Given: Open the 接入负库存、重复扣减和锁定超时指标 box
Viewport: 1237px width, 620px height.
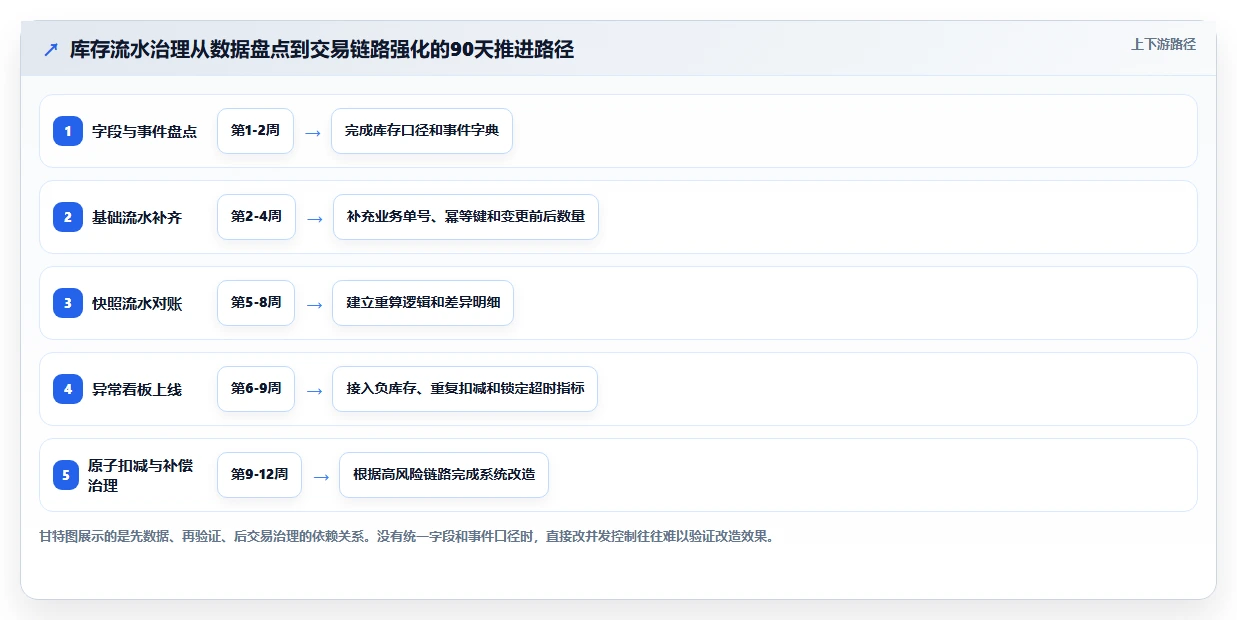Looking at the screenshot, I should tap(465, 389).
